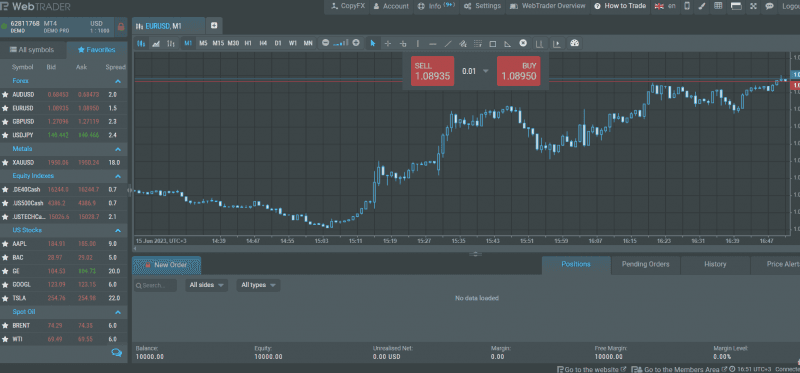Select the horizontal line drawing tool

click(x=433, y=43)
